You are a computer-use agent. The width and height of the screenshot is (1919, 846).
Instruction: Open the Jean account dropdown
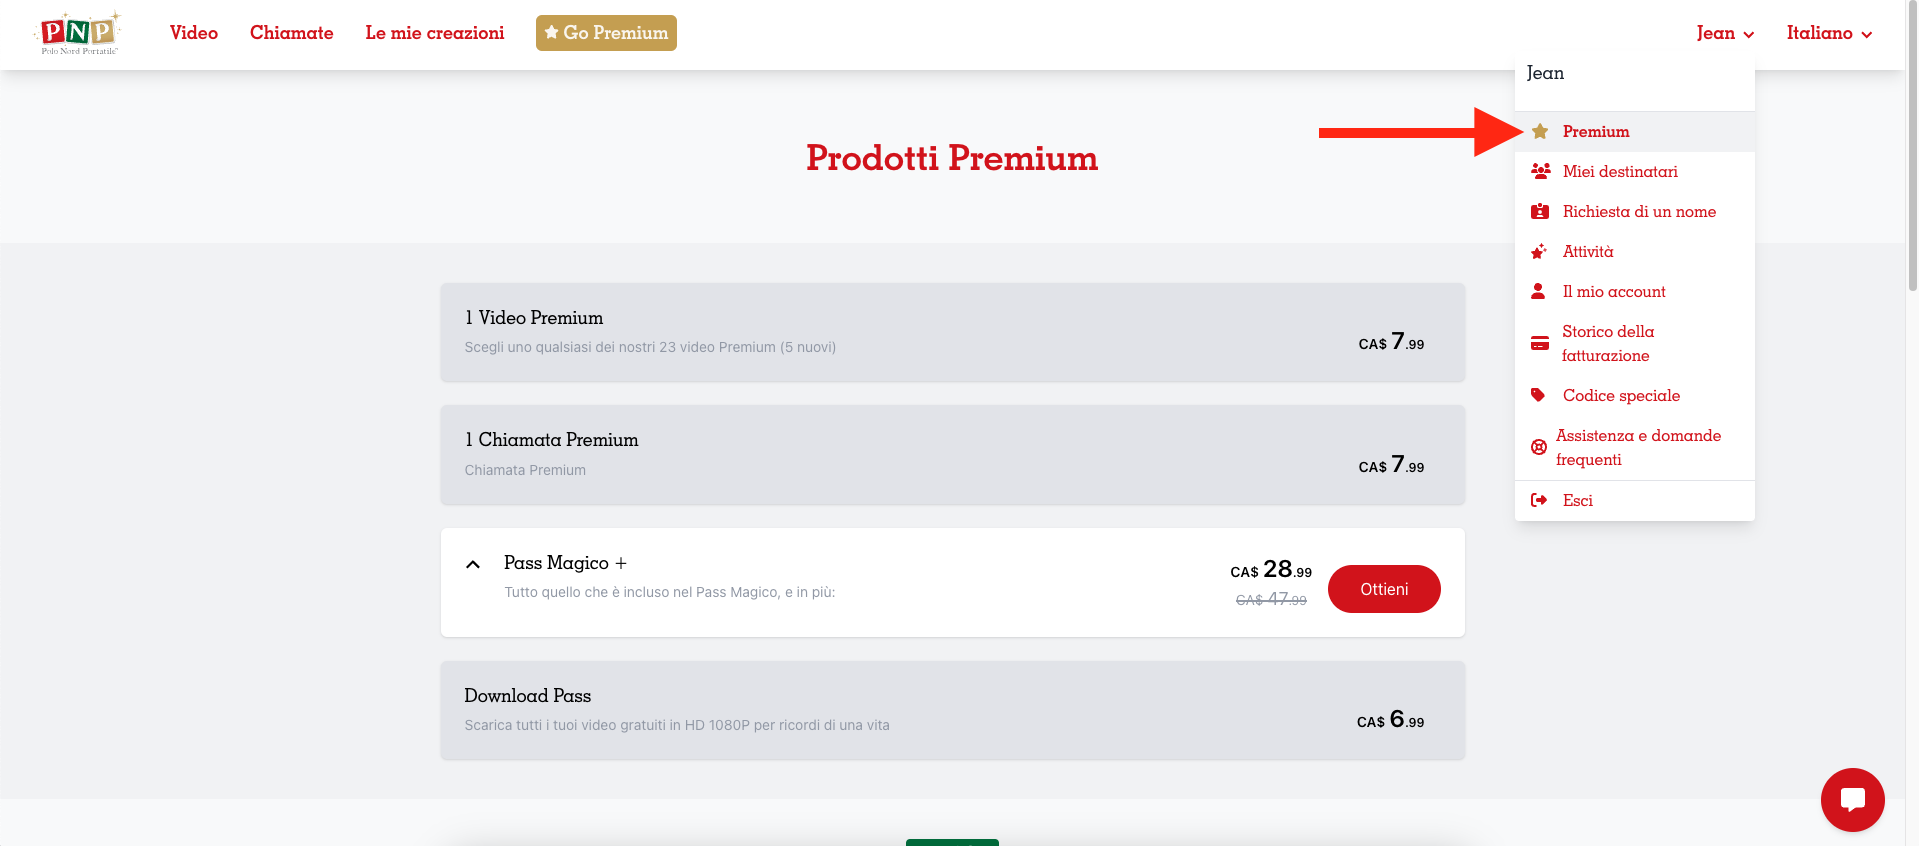pyautogui.click(x=1725, y=33)
